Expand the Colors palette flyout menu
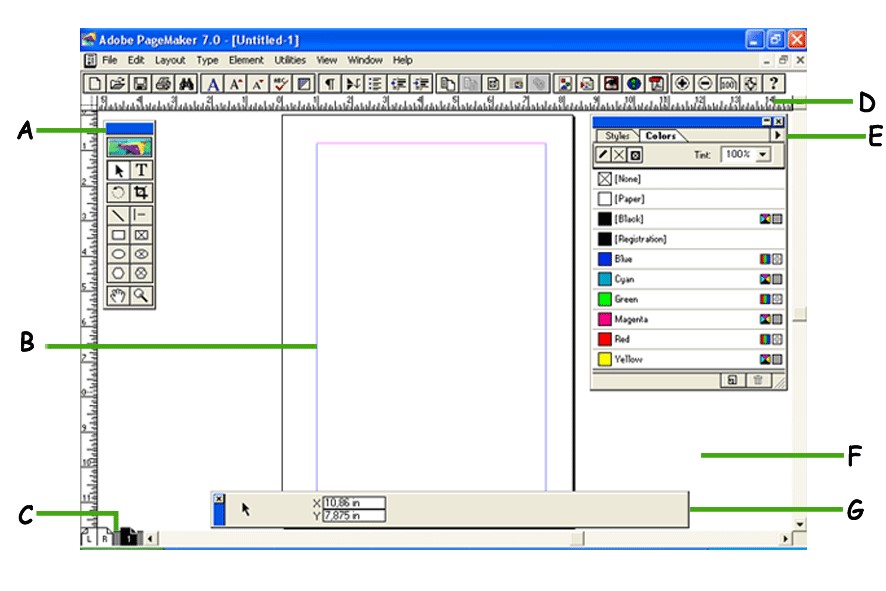Image resolution: width=886 pixels, height=591 pixels. [778, 135]
